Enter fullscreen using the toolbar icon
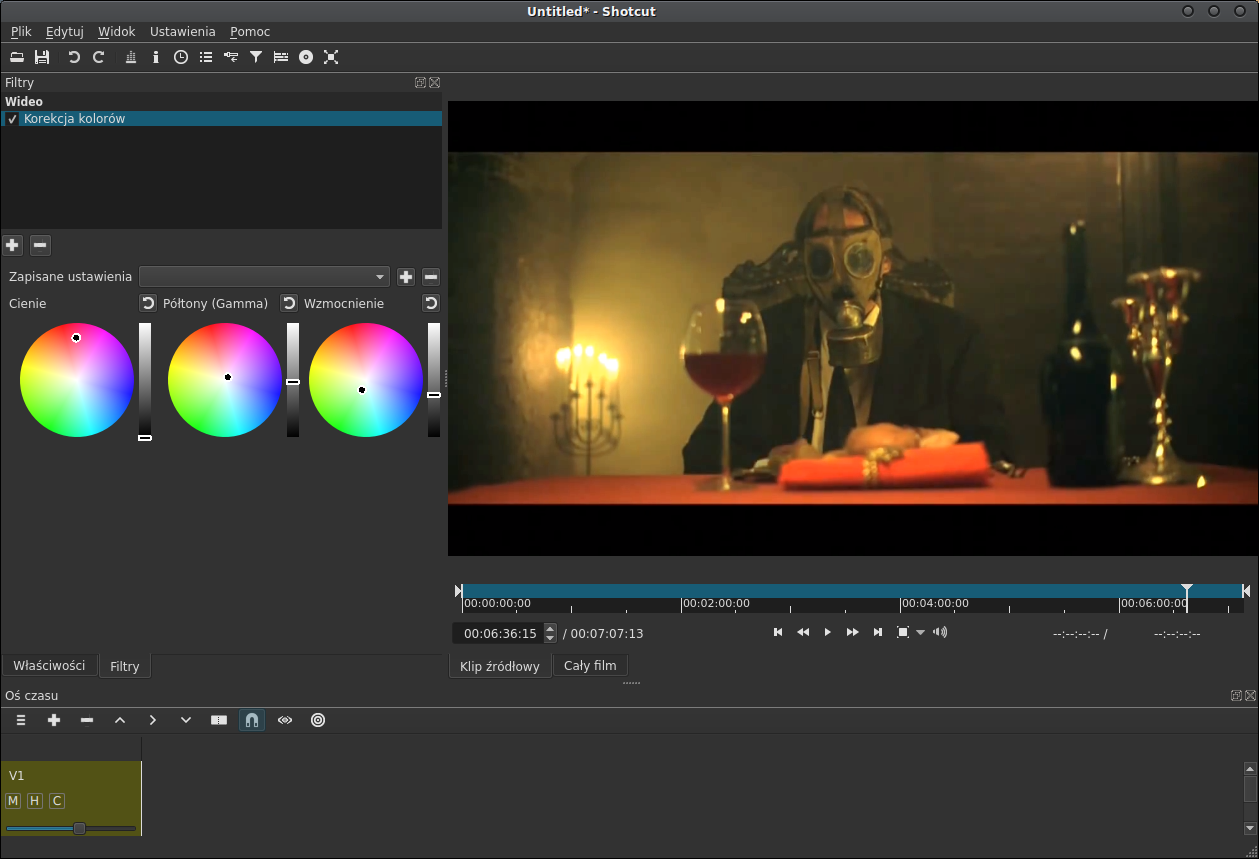Screen dimensions: 1259x859 coord(331,57)
